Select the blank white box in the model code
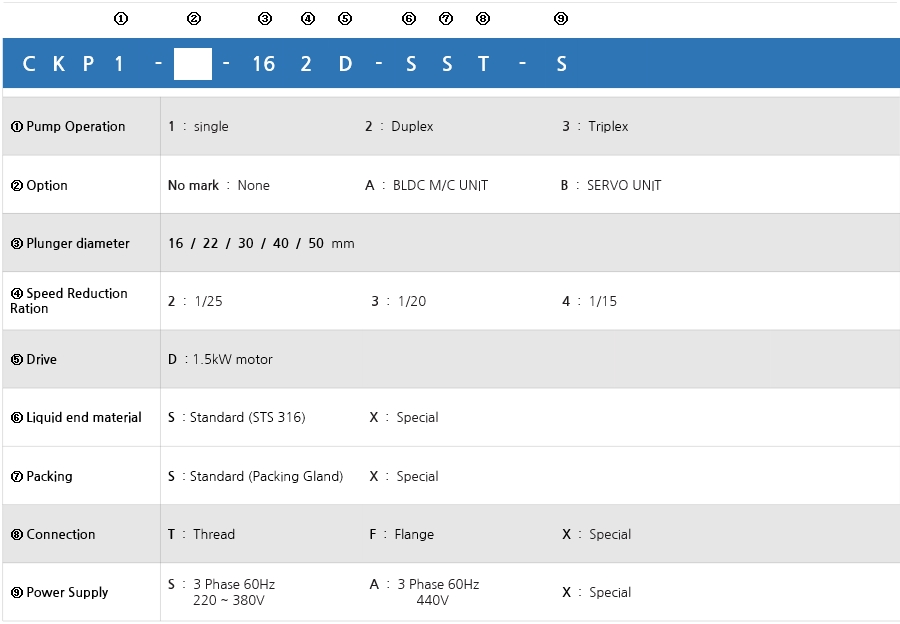 coord(192,64)
